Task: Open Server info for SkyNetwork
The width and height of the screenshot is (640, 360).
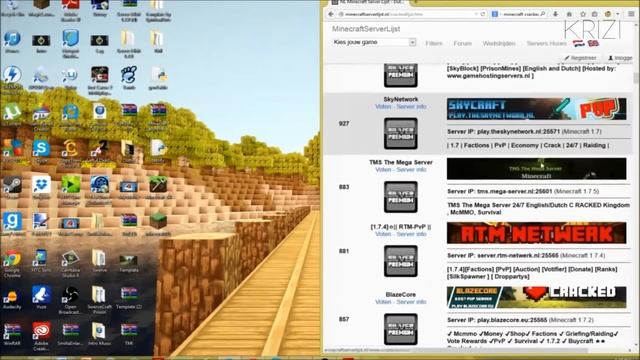Action: point(411,107)
